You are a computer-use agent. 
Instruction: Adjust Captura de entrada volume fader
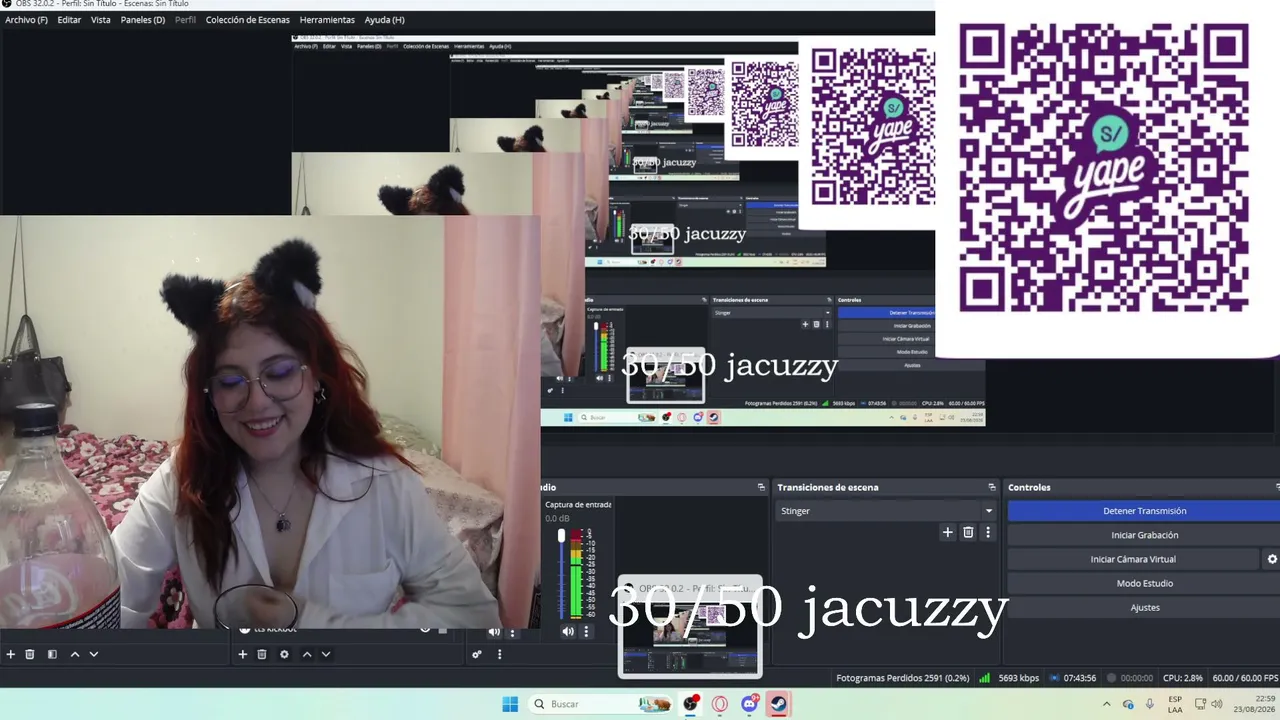[x=561, y=538]
